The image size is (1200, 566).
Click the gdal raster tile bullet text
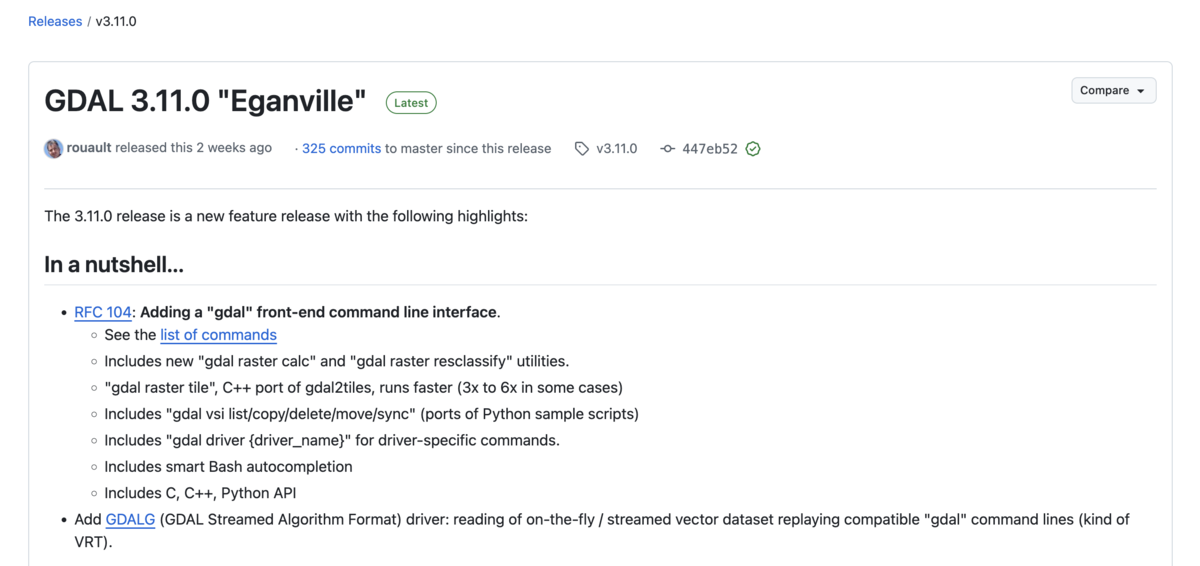(363, 387)
